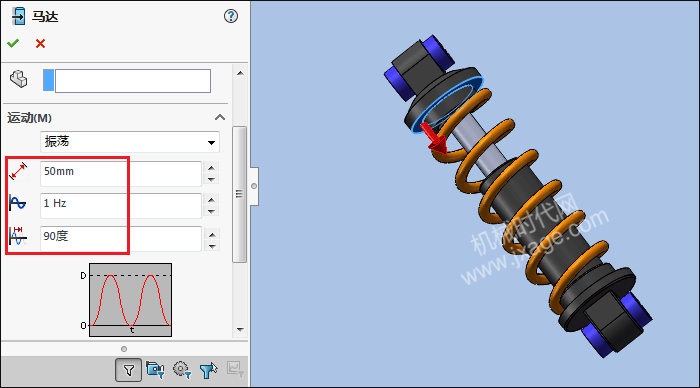The width and height of the screenshot is (700, 388).
Task: Click the panel scrollbar down arrow
Action: [x=240, y=330]
